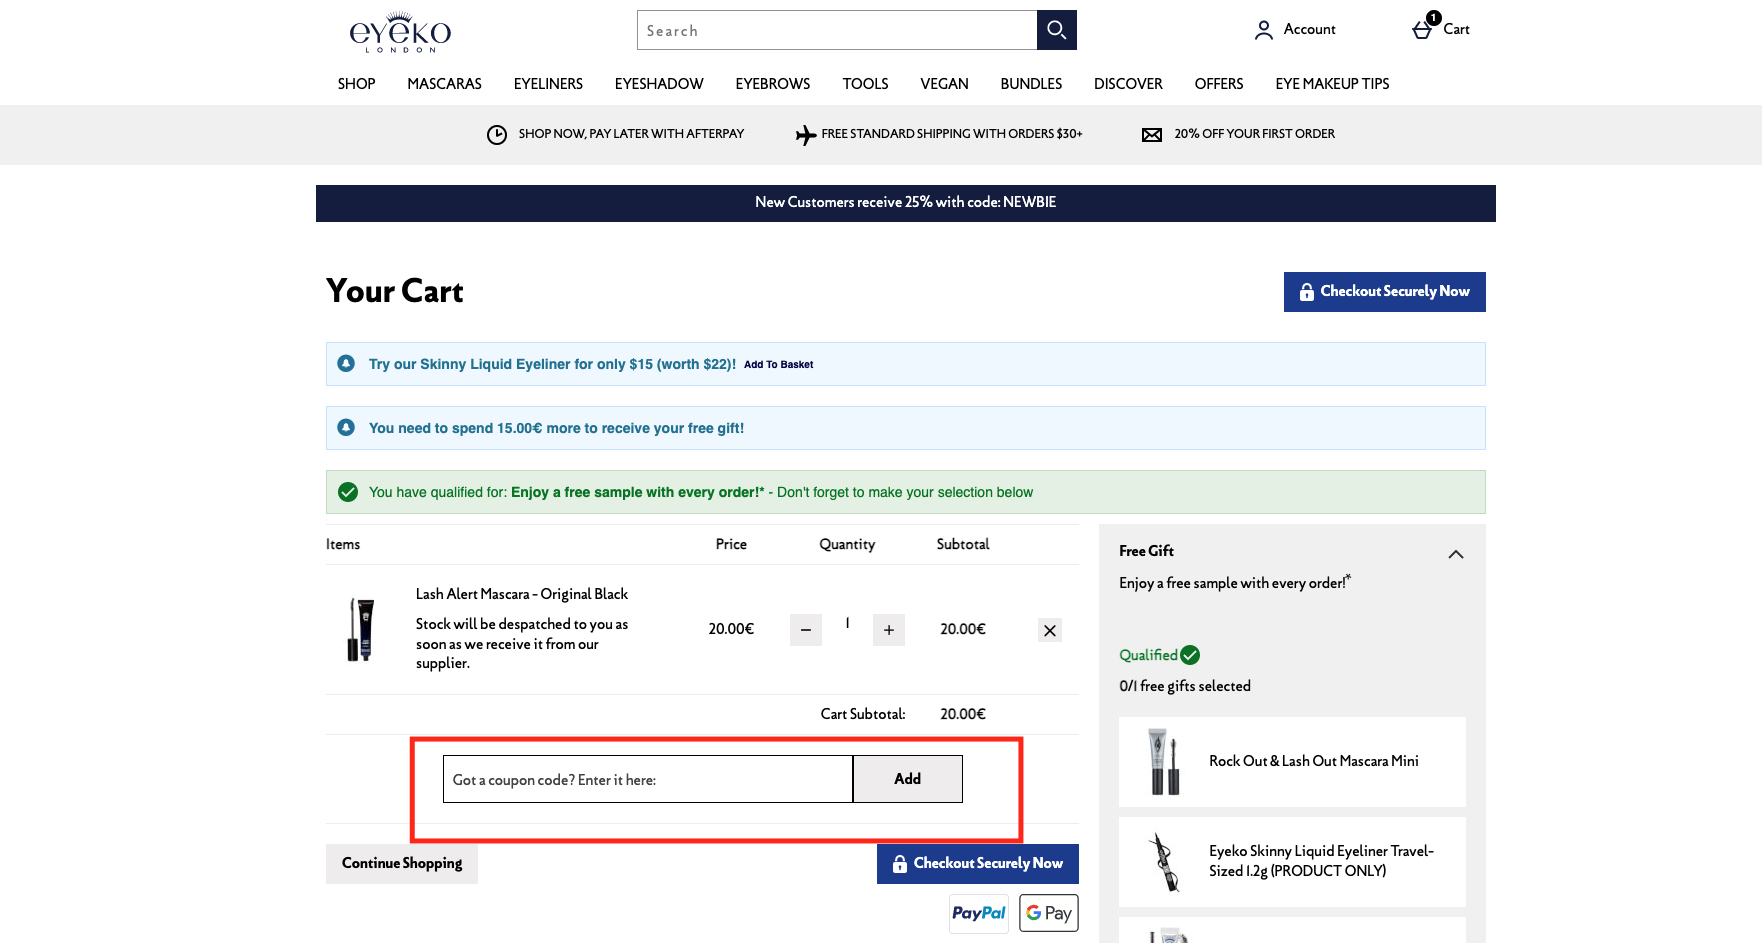Image resolution: width=1762 pixels, height=943 pixels.
Task: Pay with Google Pay button
Action: [1049, 913]
